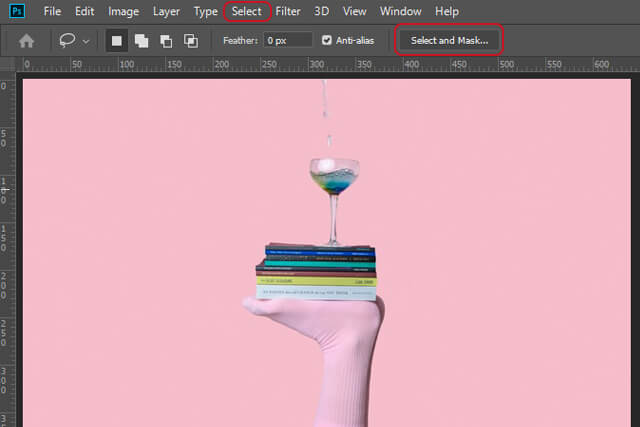
Task: Open the View menu
Action: click(354, 11)
